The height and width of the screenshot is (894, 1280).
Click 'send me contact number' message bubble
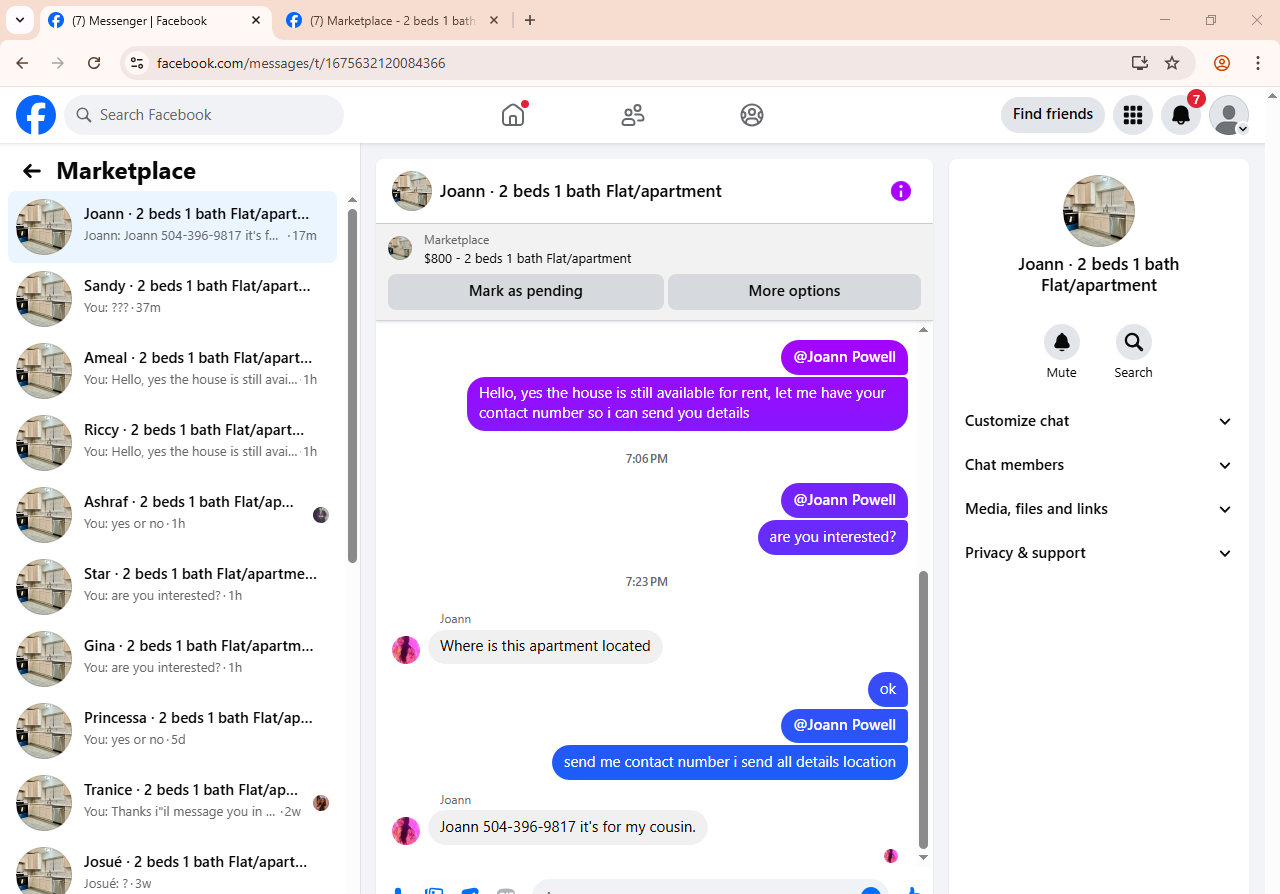pyautogui.click(x=730, y=762)
